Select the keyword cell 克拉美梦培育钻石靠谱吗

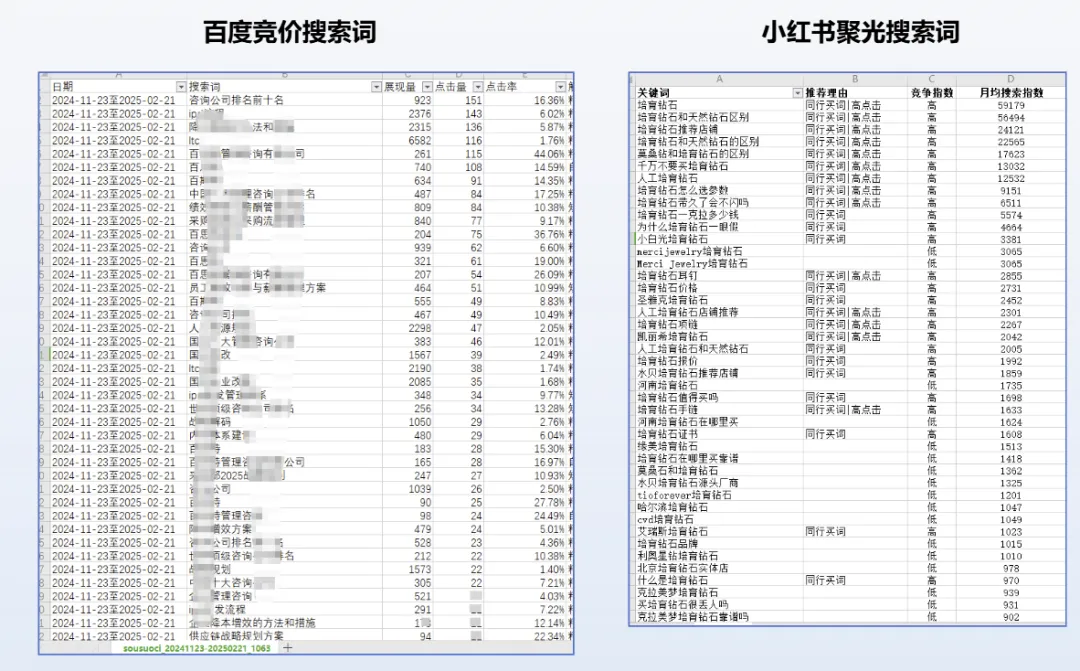[719, 617]
